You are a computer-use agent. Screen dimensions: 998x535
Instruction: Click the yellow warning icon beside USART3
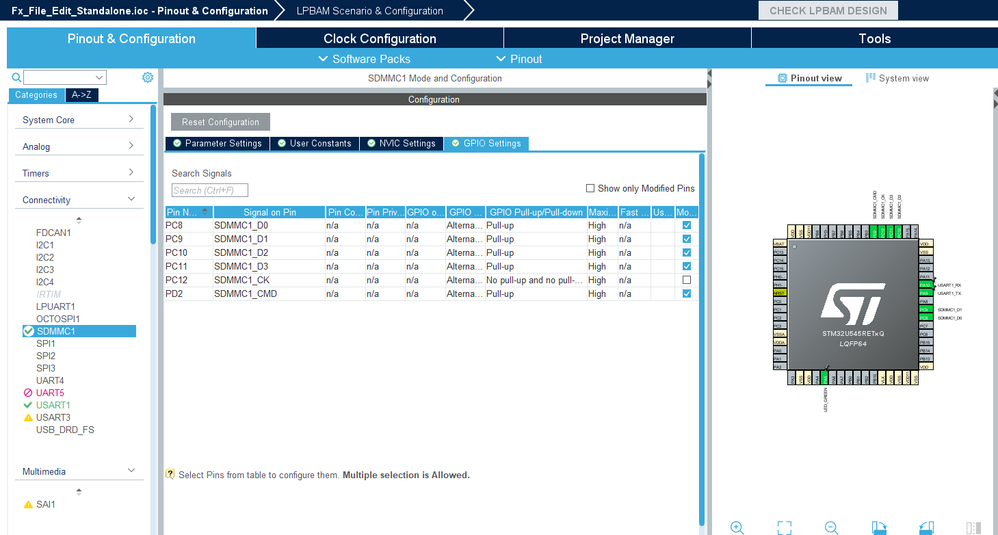point(28,417)
